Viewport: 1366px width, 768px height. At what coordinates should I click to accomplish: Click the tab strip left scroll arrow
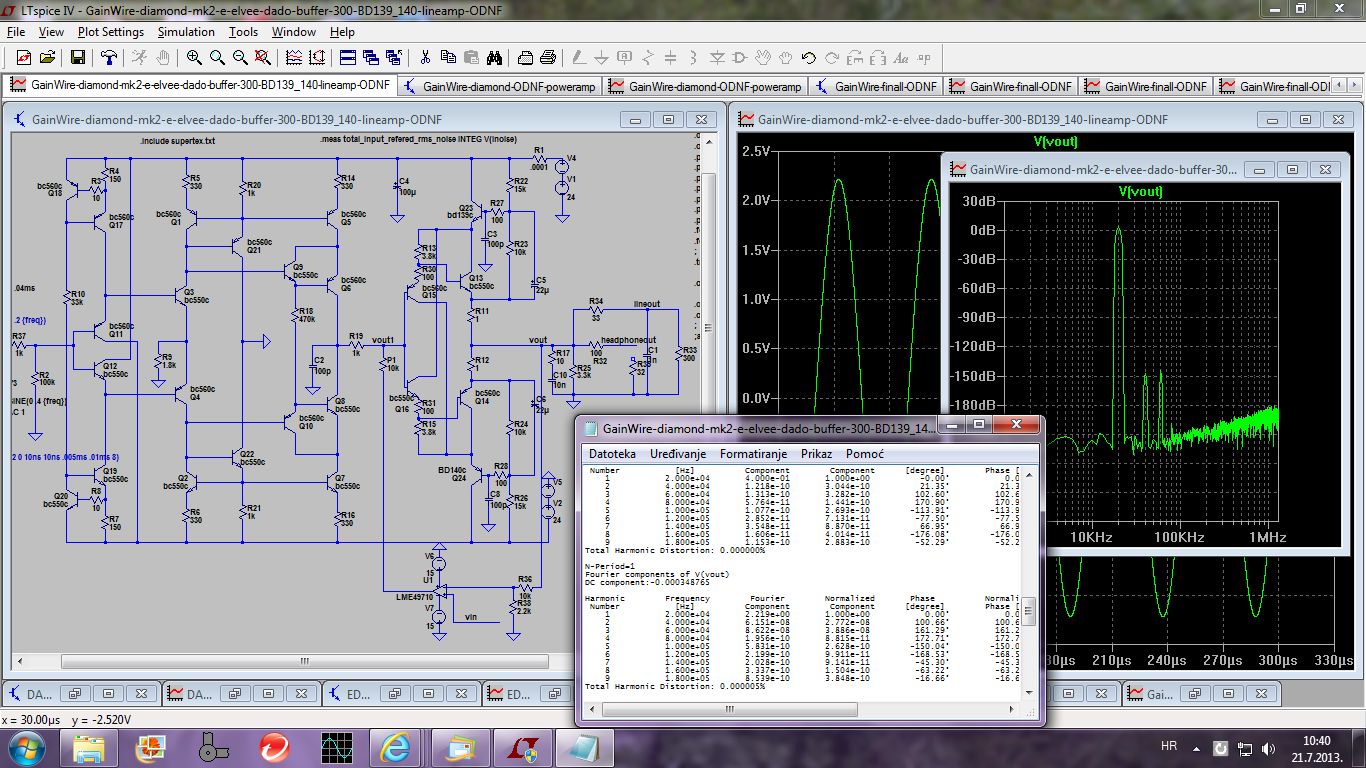pos(1337,87)
